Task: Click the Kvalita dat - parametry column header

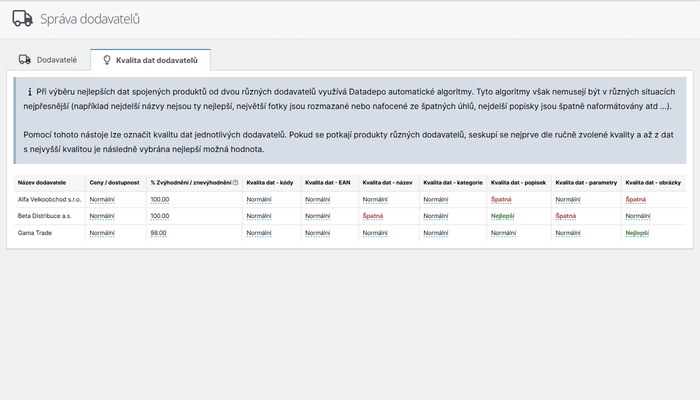Action: pyautogui.click(x=586, y=183)
